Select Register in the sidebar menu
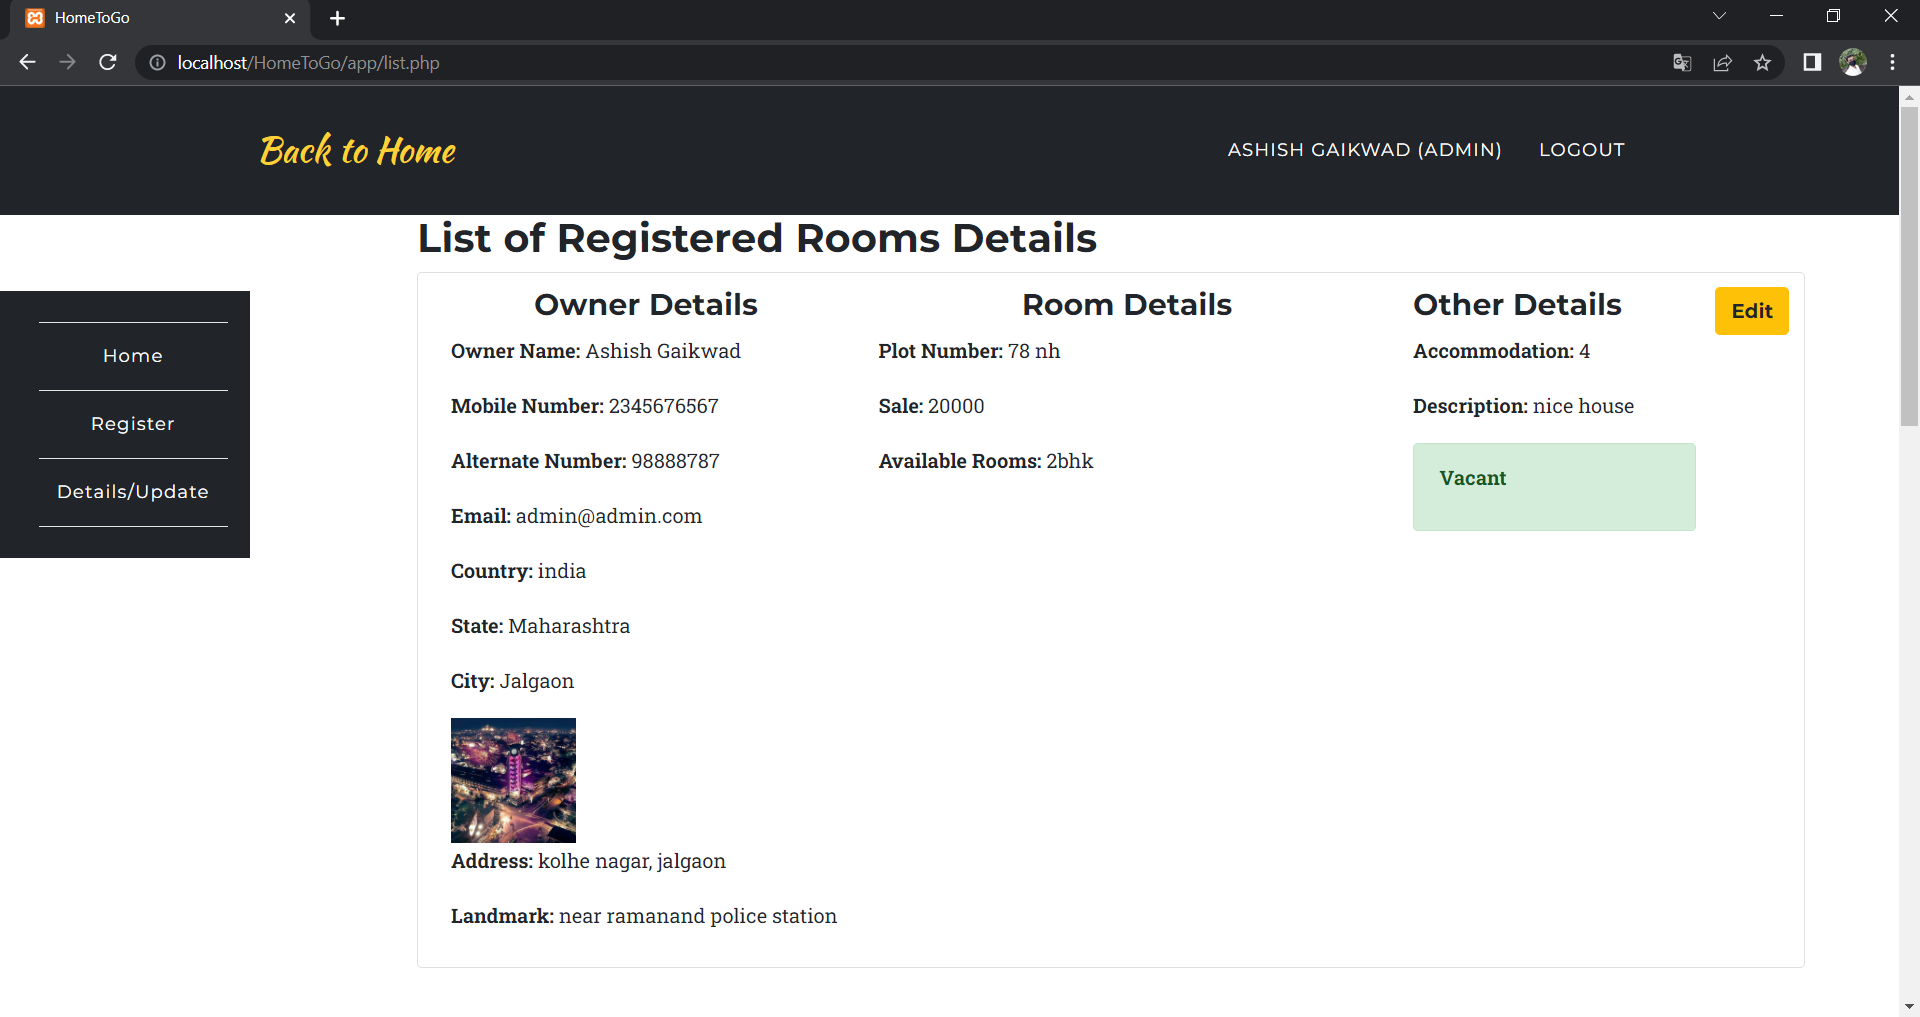This screenshot has width=1920, height=1017. (132, 423)
